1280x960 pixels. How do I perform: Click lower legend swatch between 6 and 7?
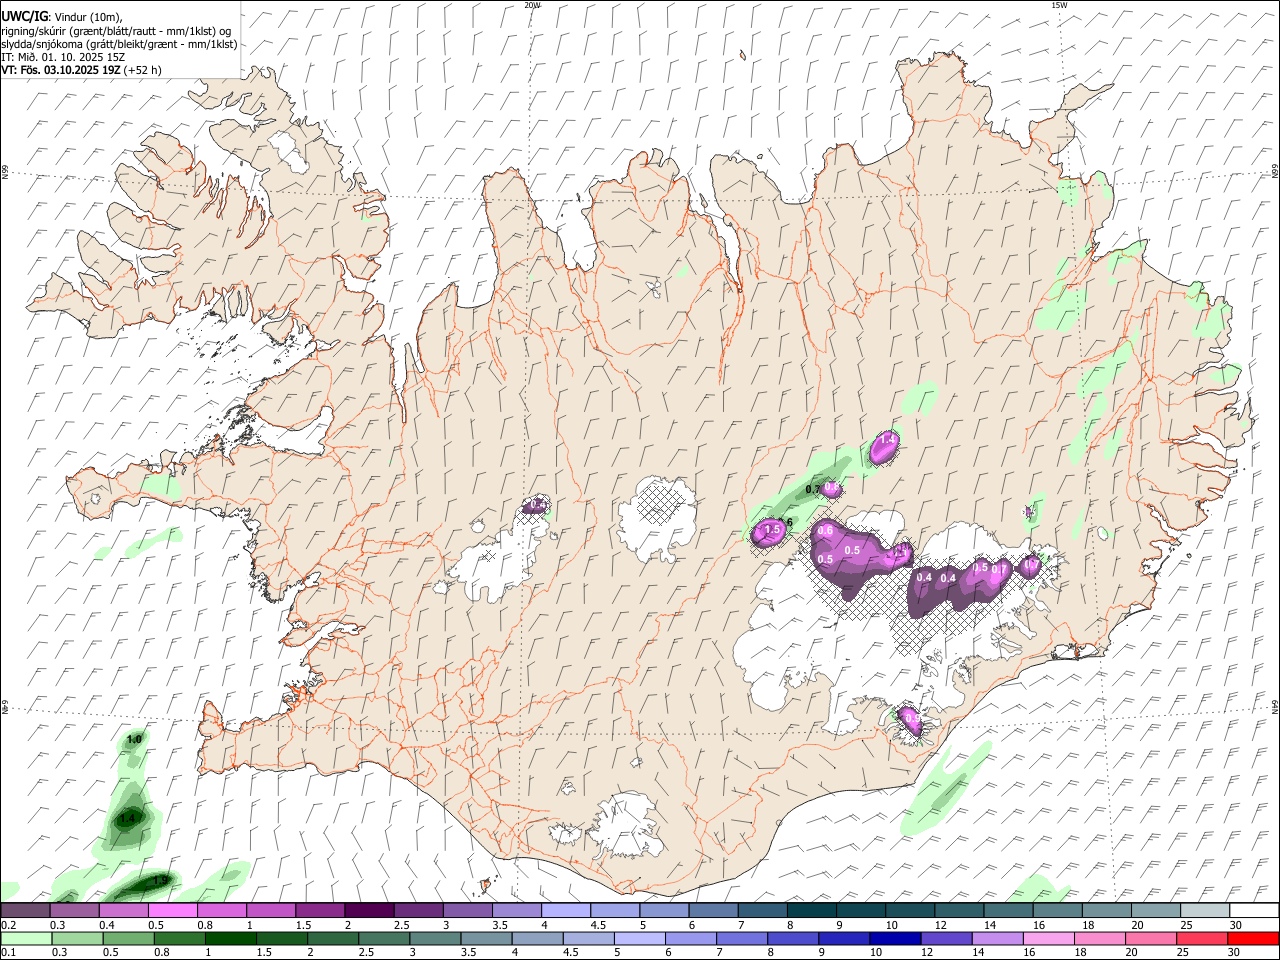tap(691, 939)
